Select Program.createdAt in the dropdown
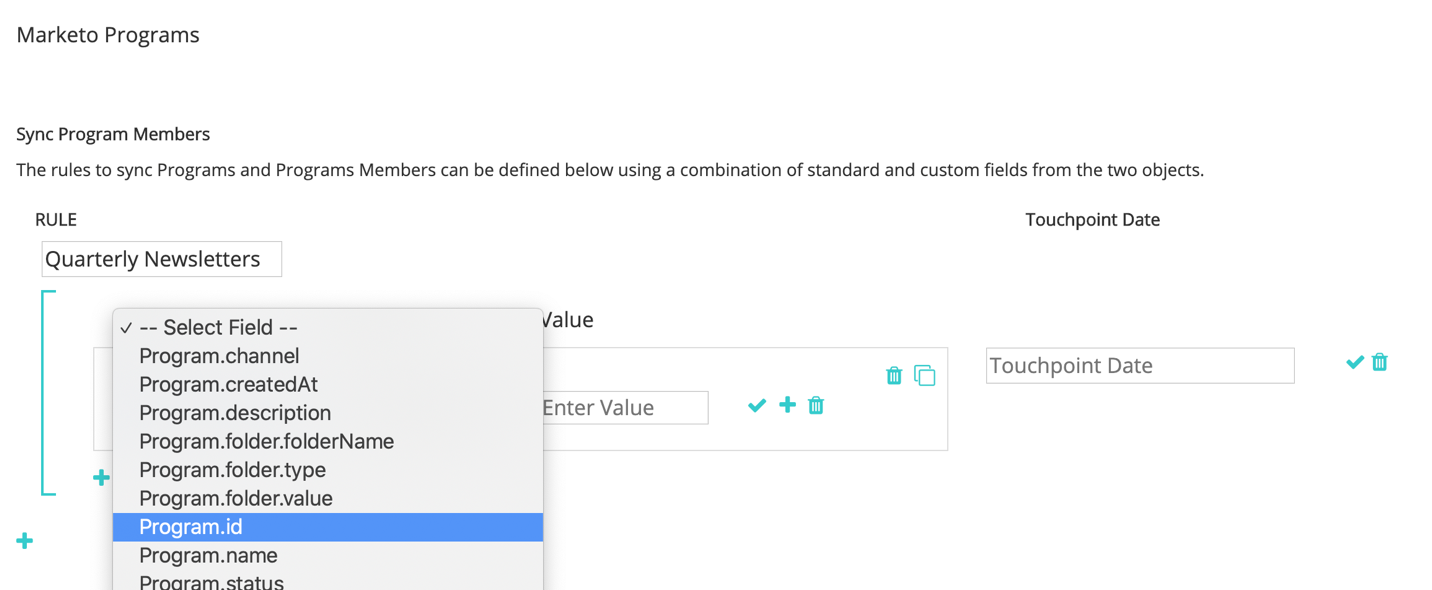Viewport: 1432px width, 590px height. tap(228, 384)
